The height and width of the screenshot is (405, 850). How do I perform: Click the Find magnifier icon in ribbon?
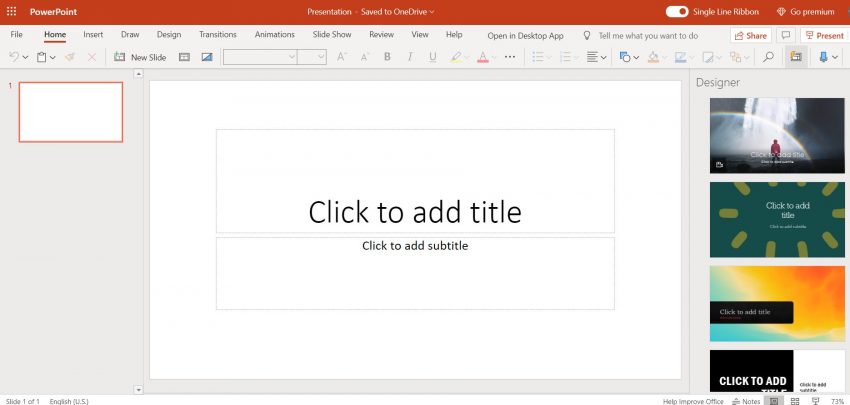768,57
